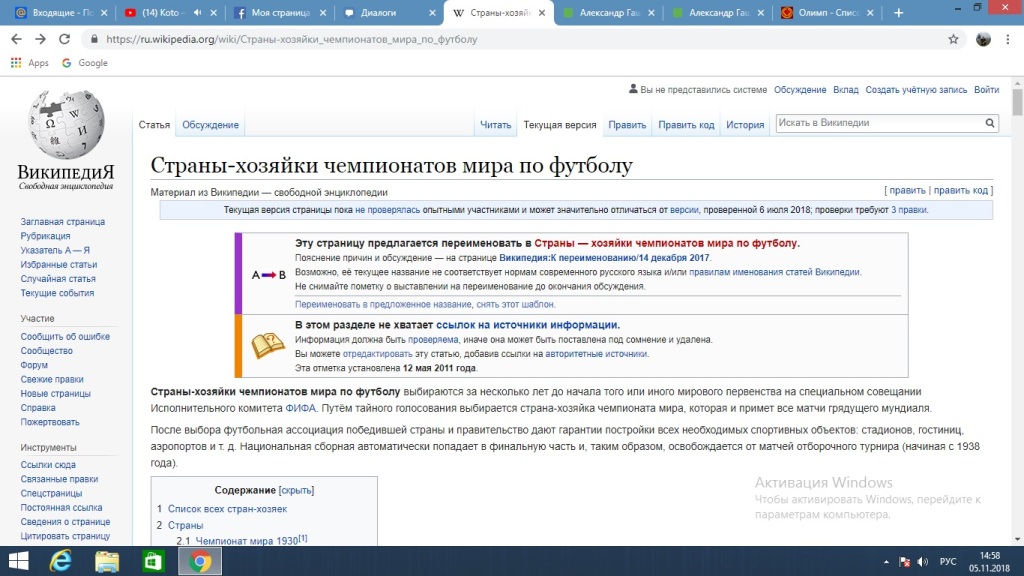Close the Диалоги tab

coord(432,12)
